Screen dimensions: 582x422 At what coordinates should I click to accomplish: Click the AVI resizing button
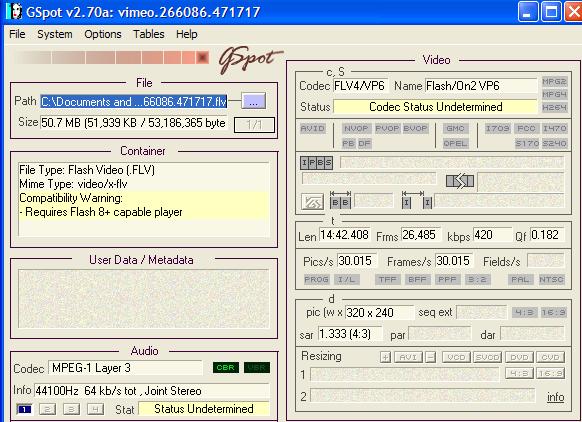(x=408, y=357)
